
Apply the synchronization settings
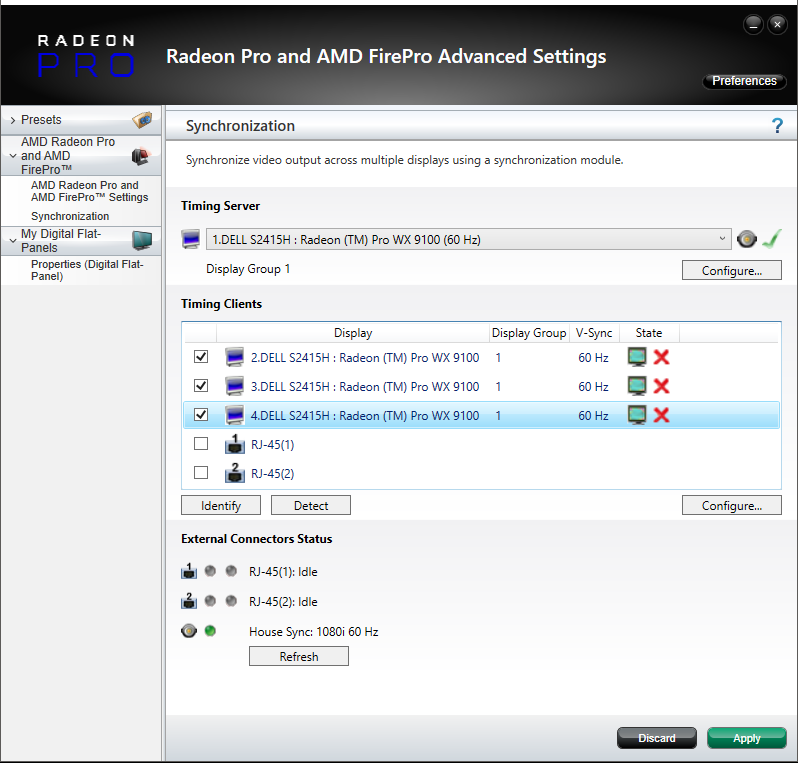pos(747,738)
